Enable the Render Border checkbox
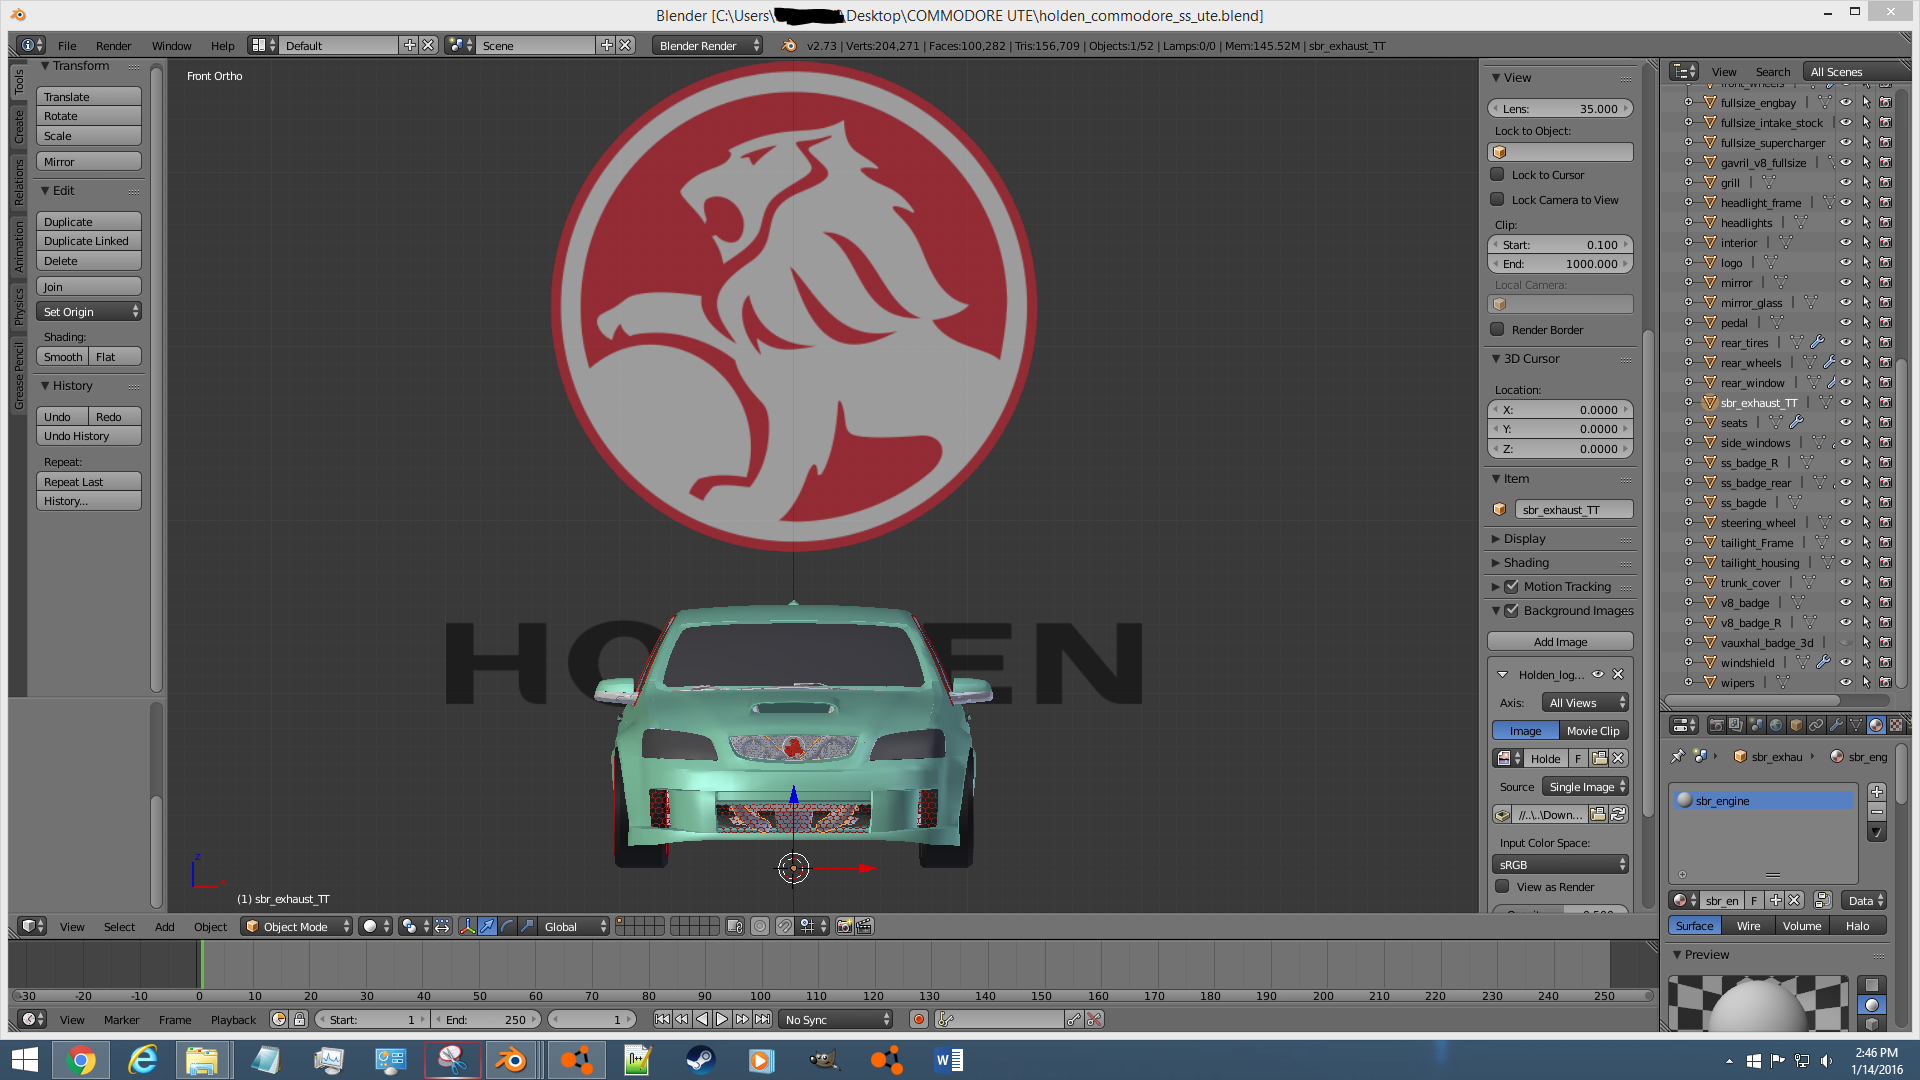 1497,330
